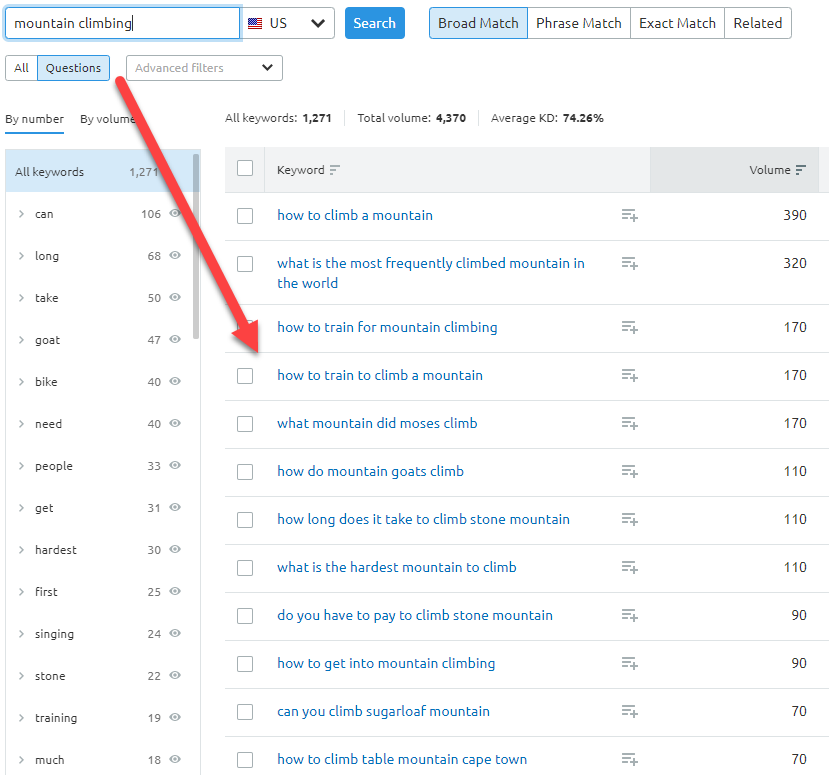Switch to the Phrase Match tab

(578, 23)
